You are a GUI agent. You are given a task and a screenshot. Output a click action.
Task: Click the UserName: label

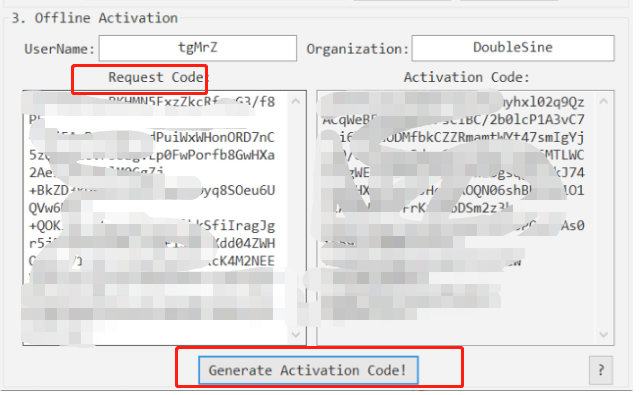tap(60, 50)
